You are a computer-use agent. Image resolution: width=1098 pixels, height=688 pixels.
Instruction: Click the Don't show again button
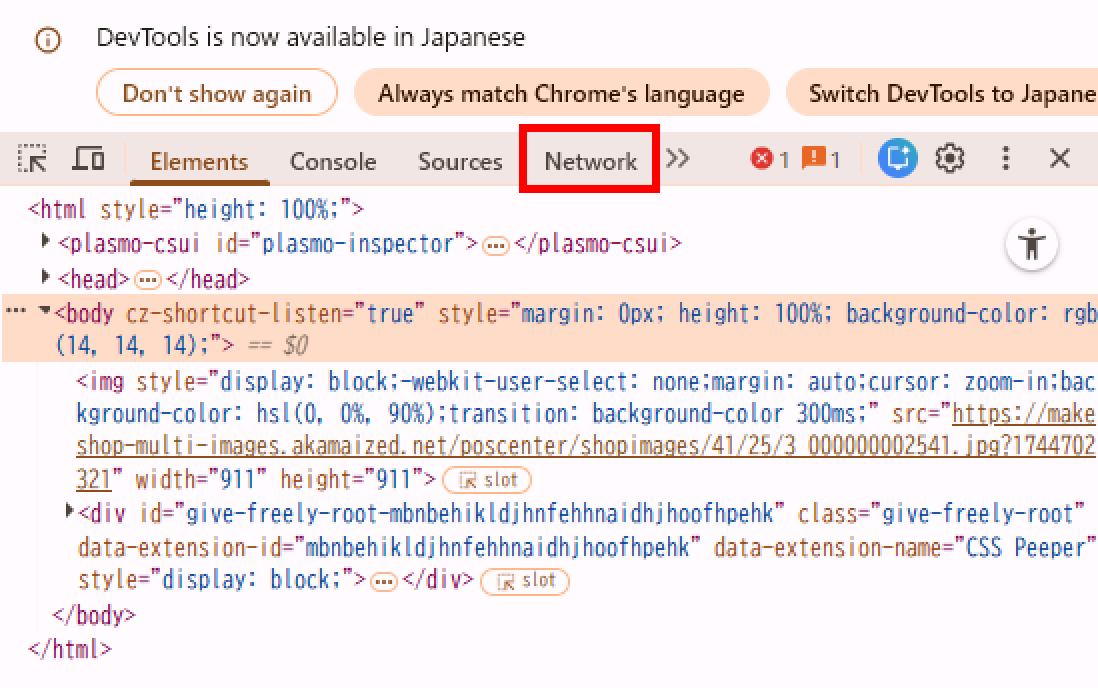click(x=217, y=94)
